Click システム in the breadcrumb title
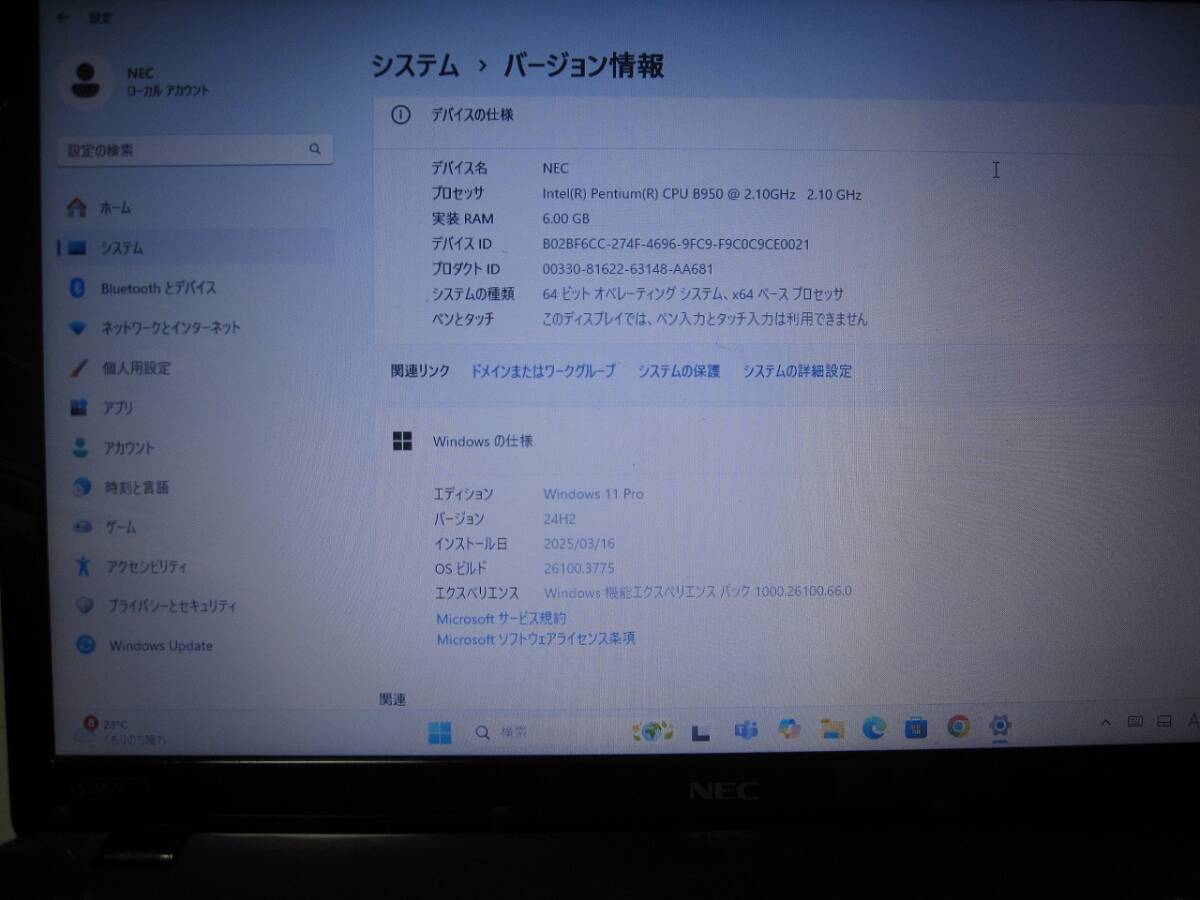1200x900 pixels. (x=415, y=66)
